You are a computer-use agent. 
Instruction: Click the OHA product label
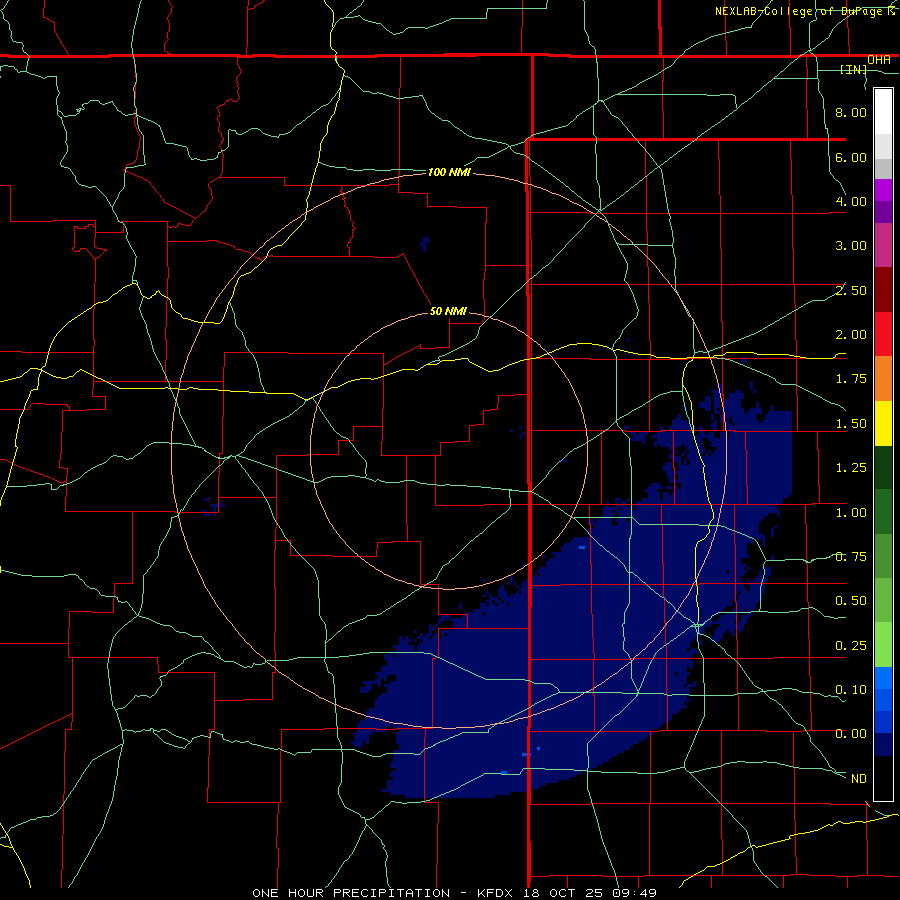coord(879,60)
